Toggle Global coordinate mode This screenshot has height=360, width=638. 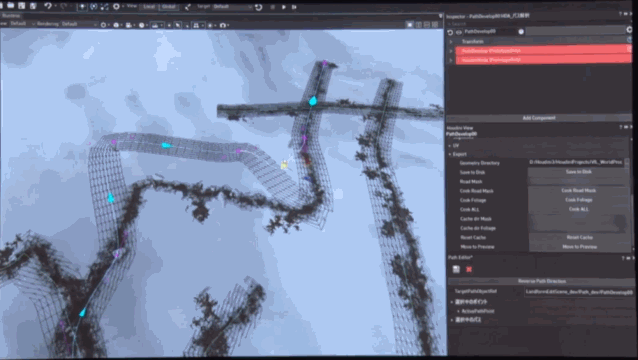pyautogui.click(x=169, y=7)
